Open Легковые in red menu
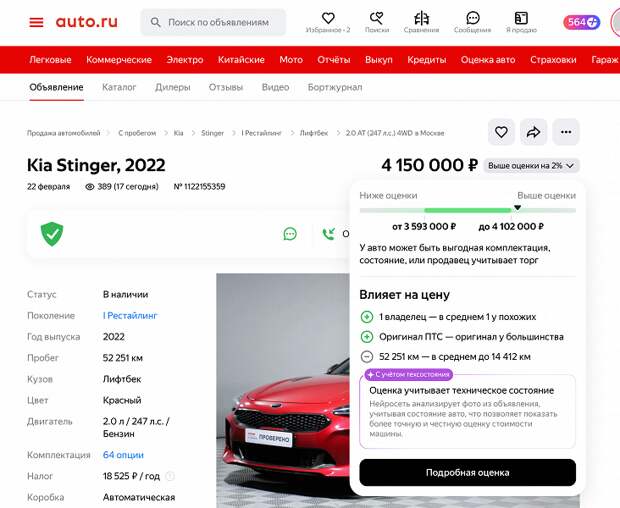620x508 pixels. (50, 60)
